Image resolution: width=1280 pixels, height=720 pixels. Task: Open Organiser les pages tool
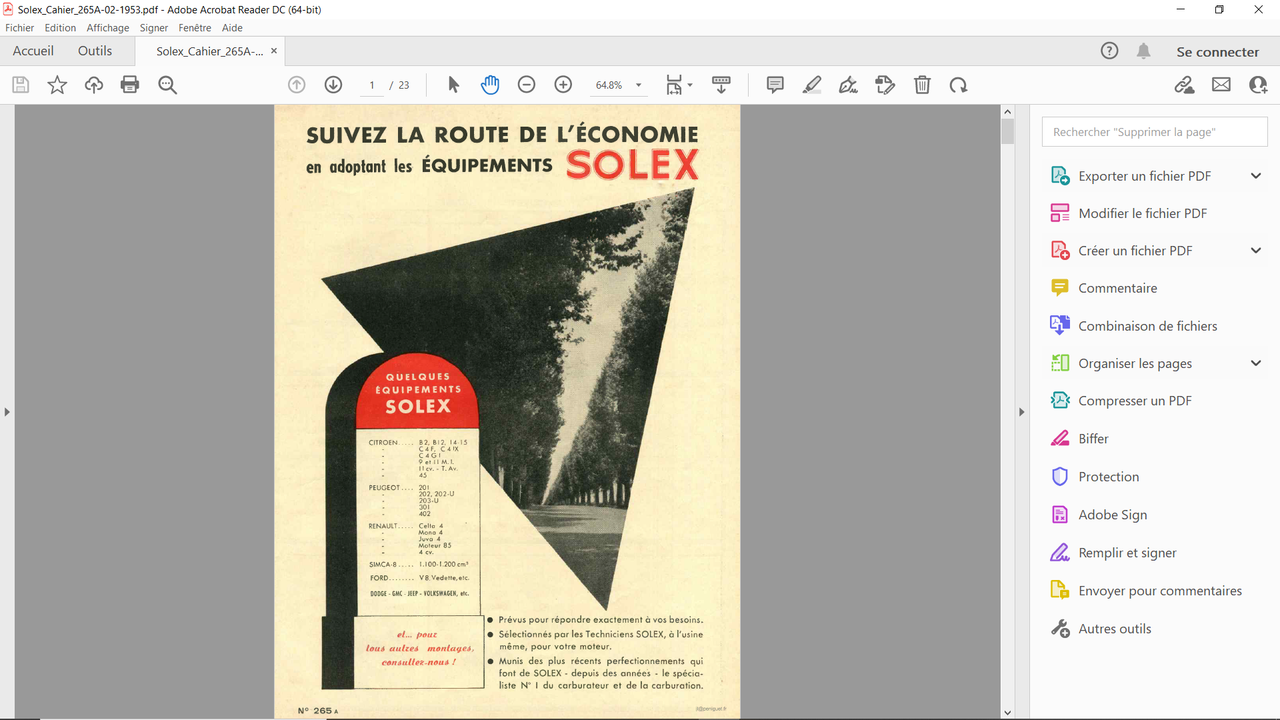pyautogui.click(x=1135, y=363)
